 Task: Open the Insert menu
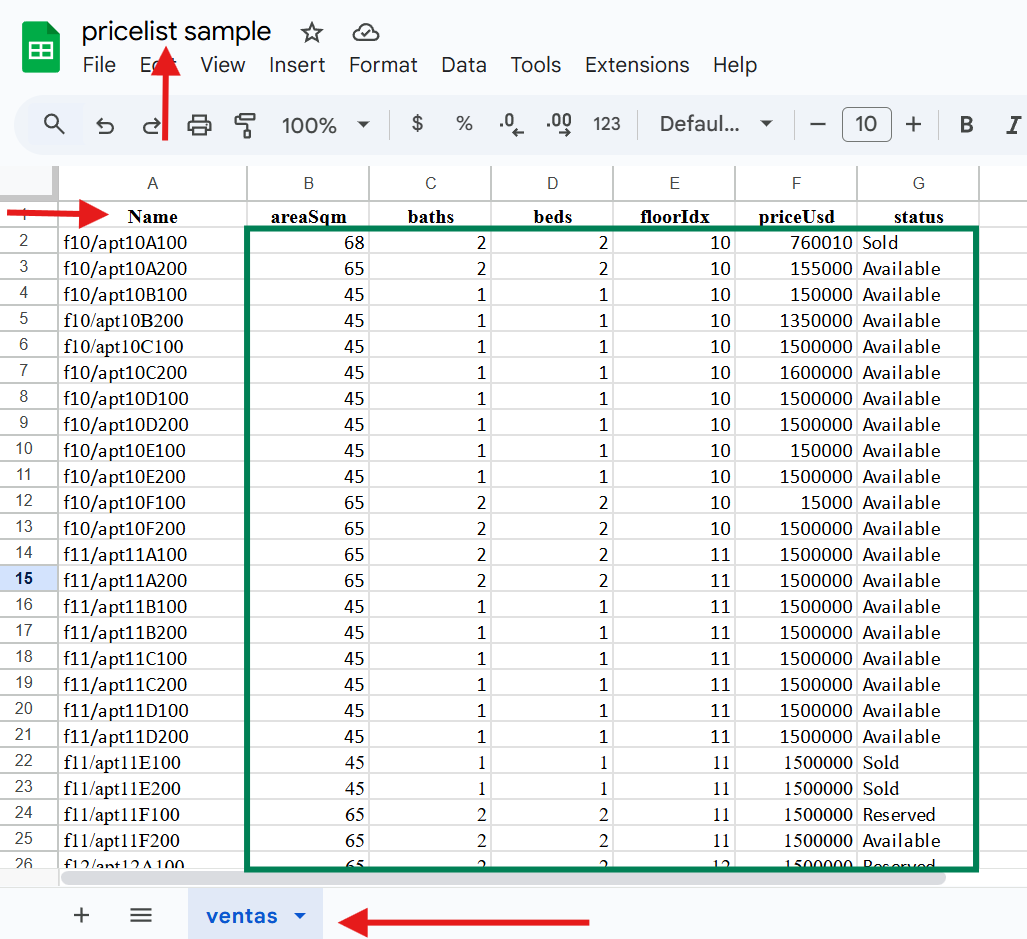pos(297,65)
